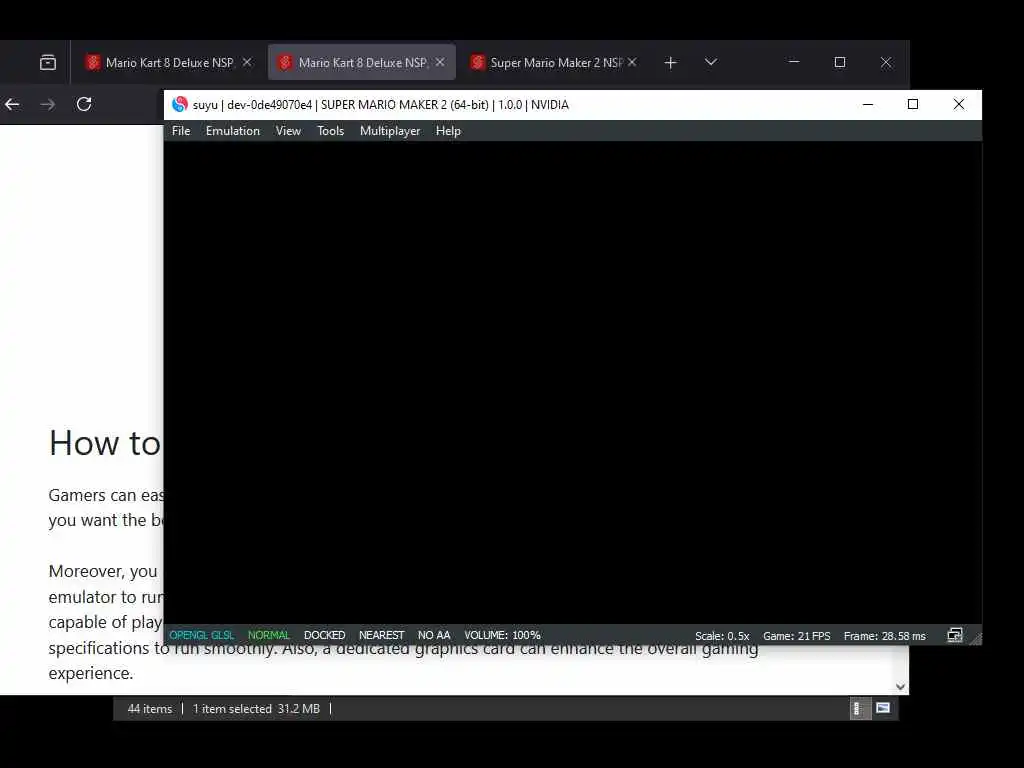1024x768 pixels.
Task: Click the VOLUME: 100% status button
Action: tap(502, 635)
